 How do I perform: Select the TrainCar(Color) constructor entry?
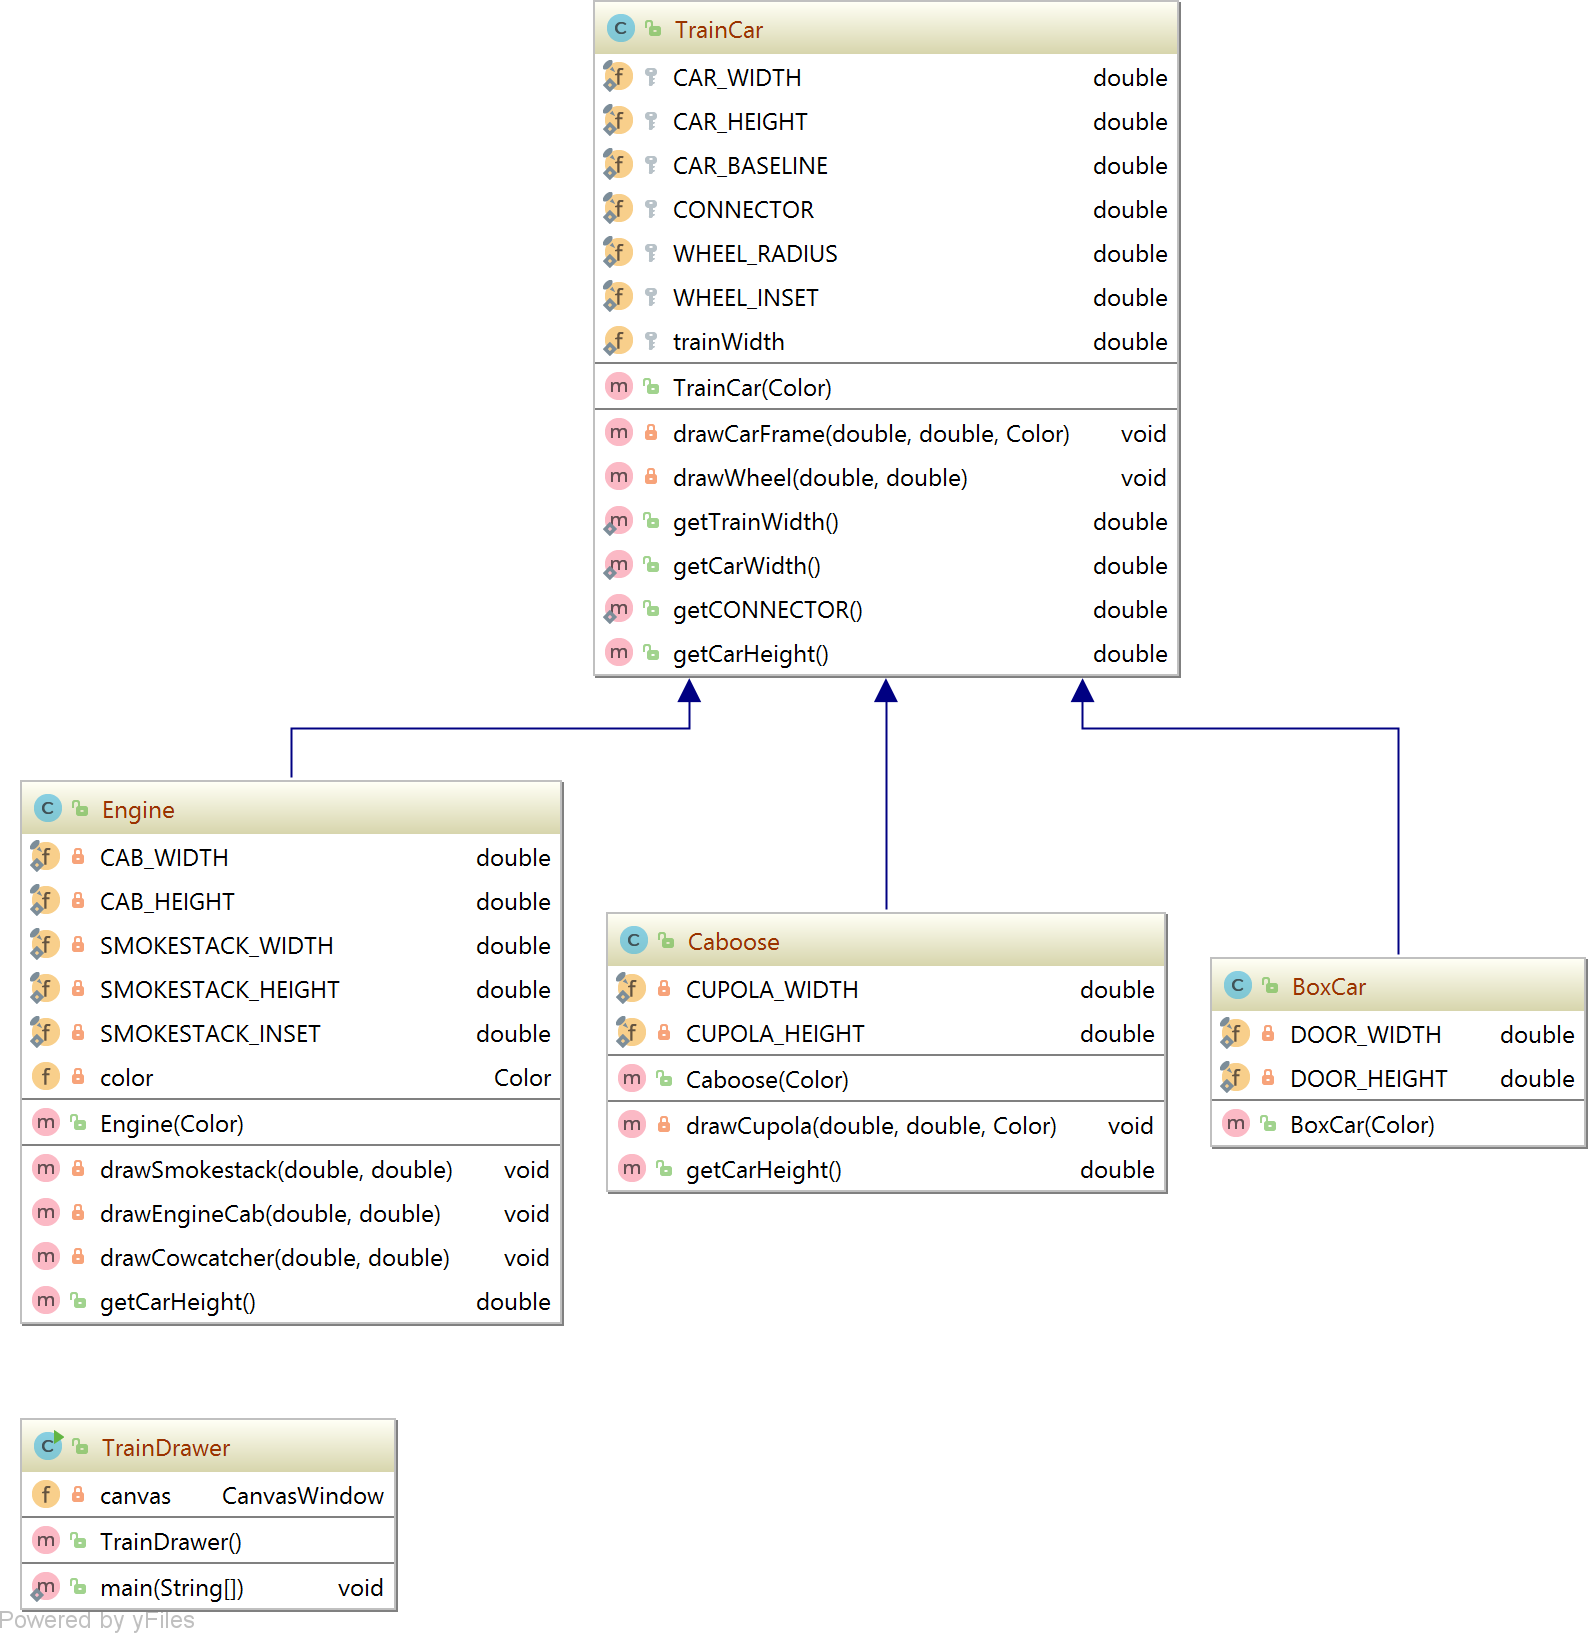point(752,387)
